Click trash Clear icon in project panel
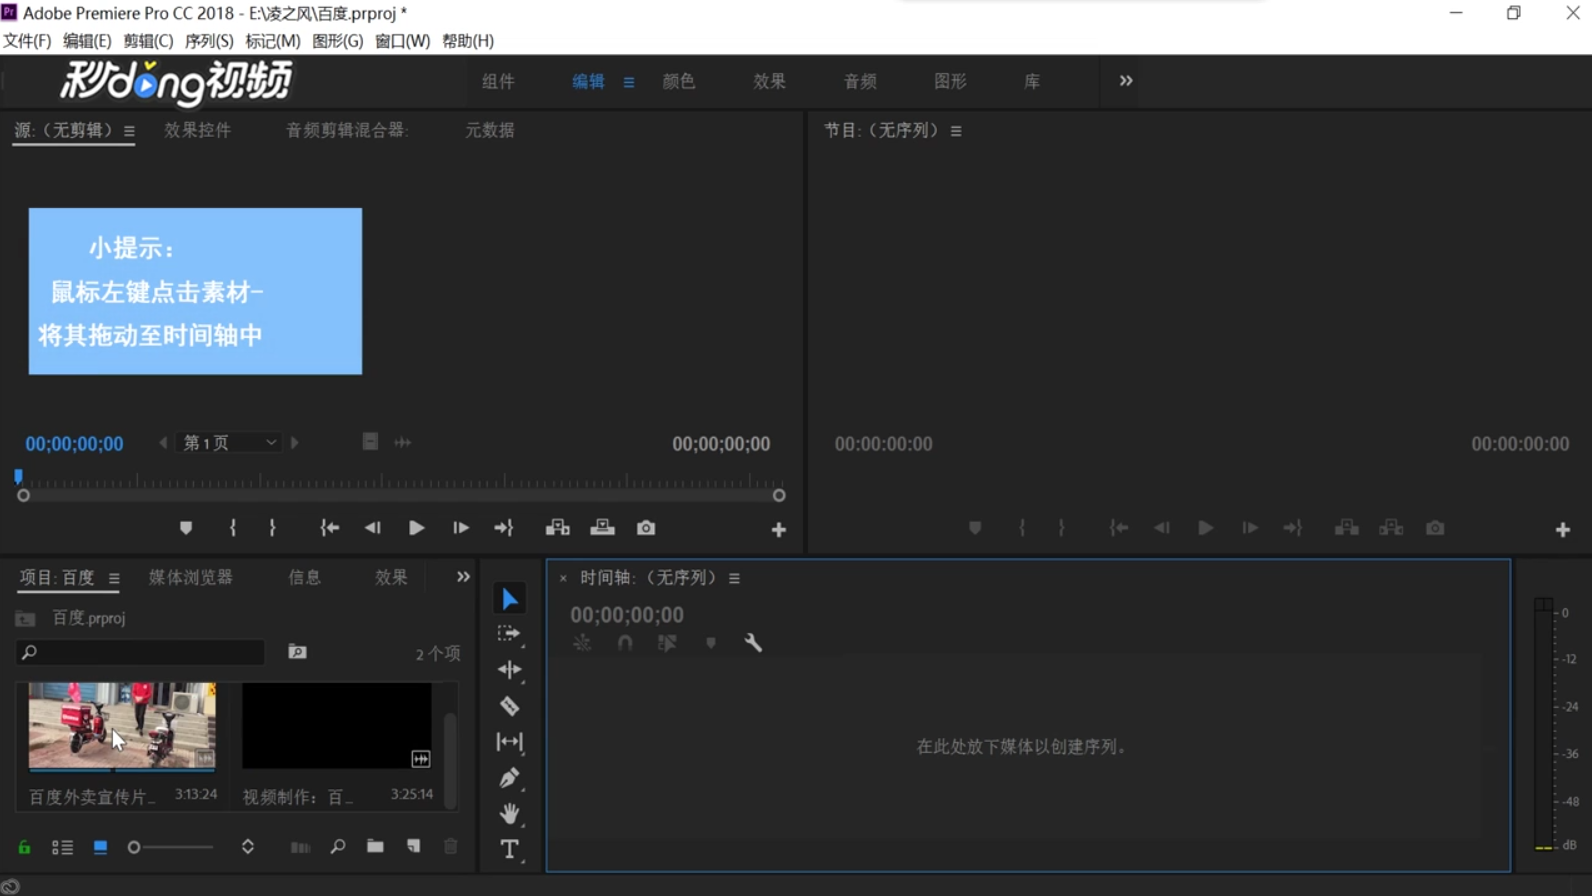 click(451, 847)
